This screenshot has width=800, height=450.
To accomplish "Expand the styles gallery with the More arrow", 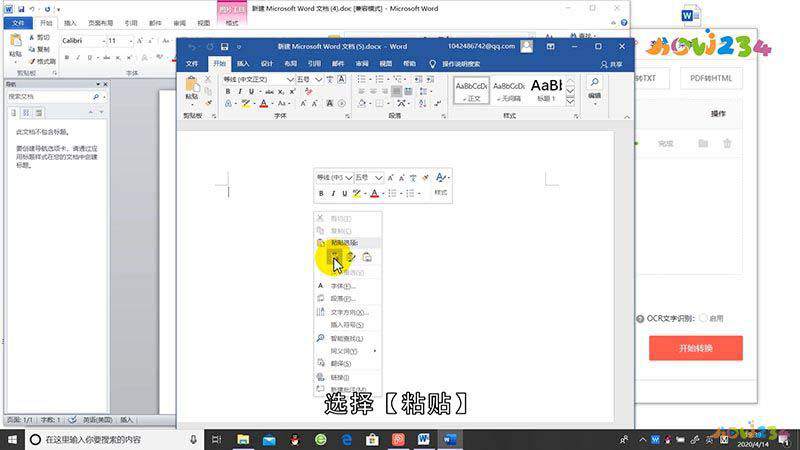I will click(x=570, y=103).
